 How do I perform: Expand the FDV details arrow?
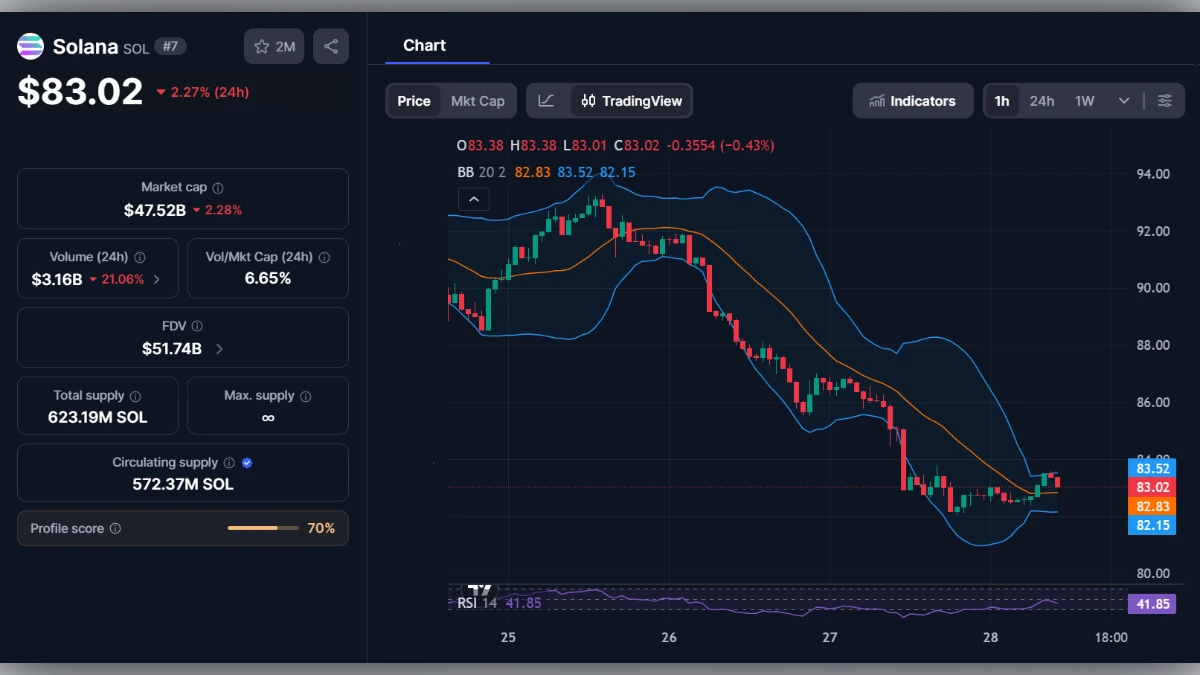219,348
